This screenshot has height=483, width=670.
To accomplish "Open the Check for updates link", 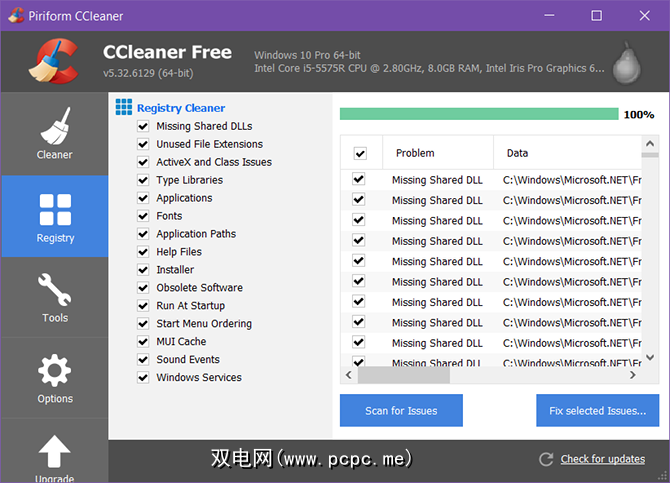I will (602, 459).
